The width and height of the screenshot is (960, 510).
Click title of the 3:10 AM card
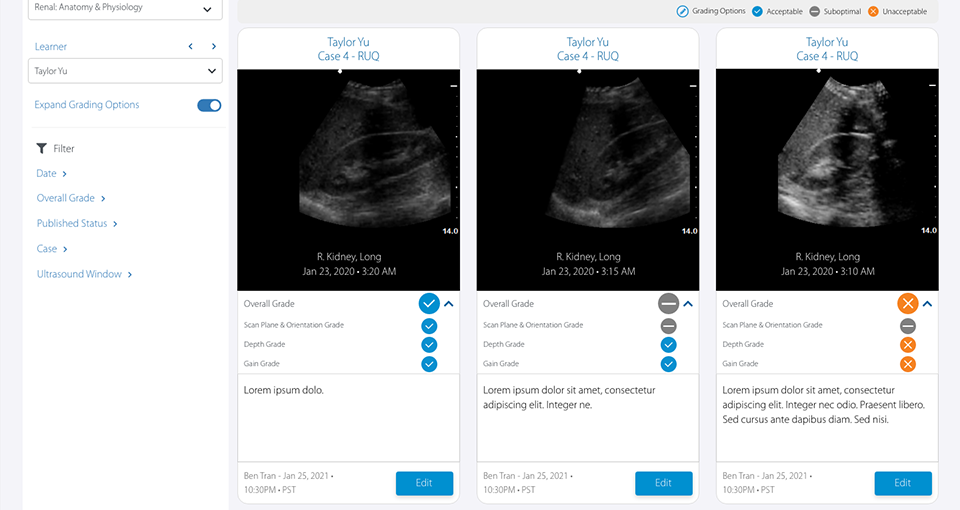827,49
